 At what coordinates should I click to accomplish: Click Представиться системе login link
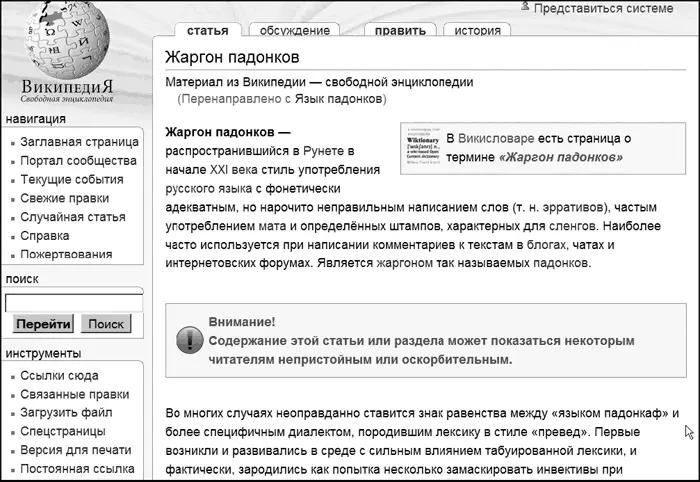click(604, 8)
